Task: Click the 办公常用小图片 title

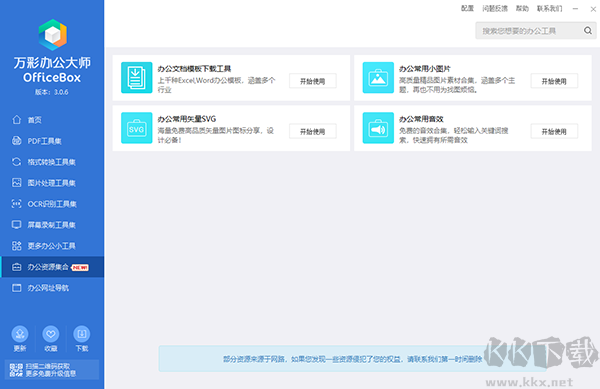Action: [x=425, y=69]
